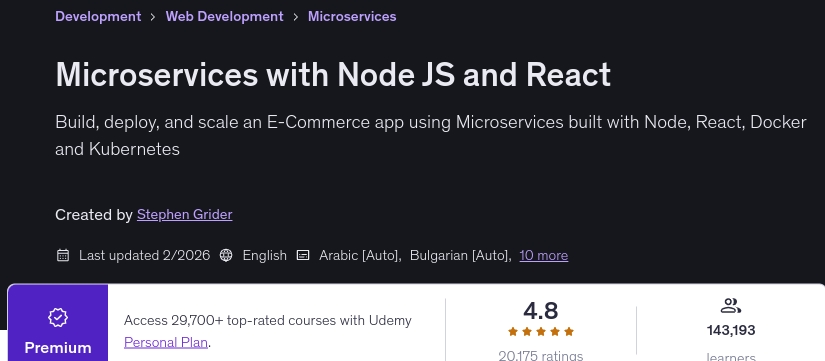The width and height of the screenshot is (825, 361).
Task: Click the Premium label
Action: tap(58, 348)
